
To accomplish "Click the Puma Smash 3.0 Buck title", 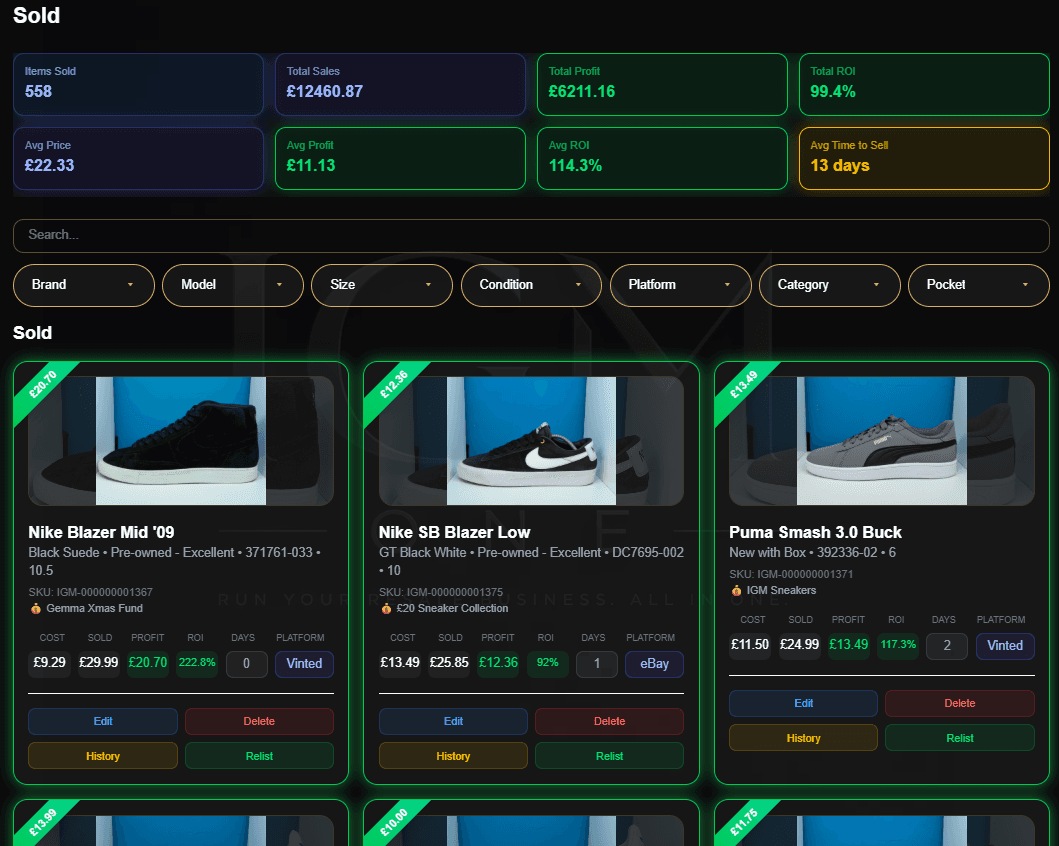I will point(815,532).
